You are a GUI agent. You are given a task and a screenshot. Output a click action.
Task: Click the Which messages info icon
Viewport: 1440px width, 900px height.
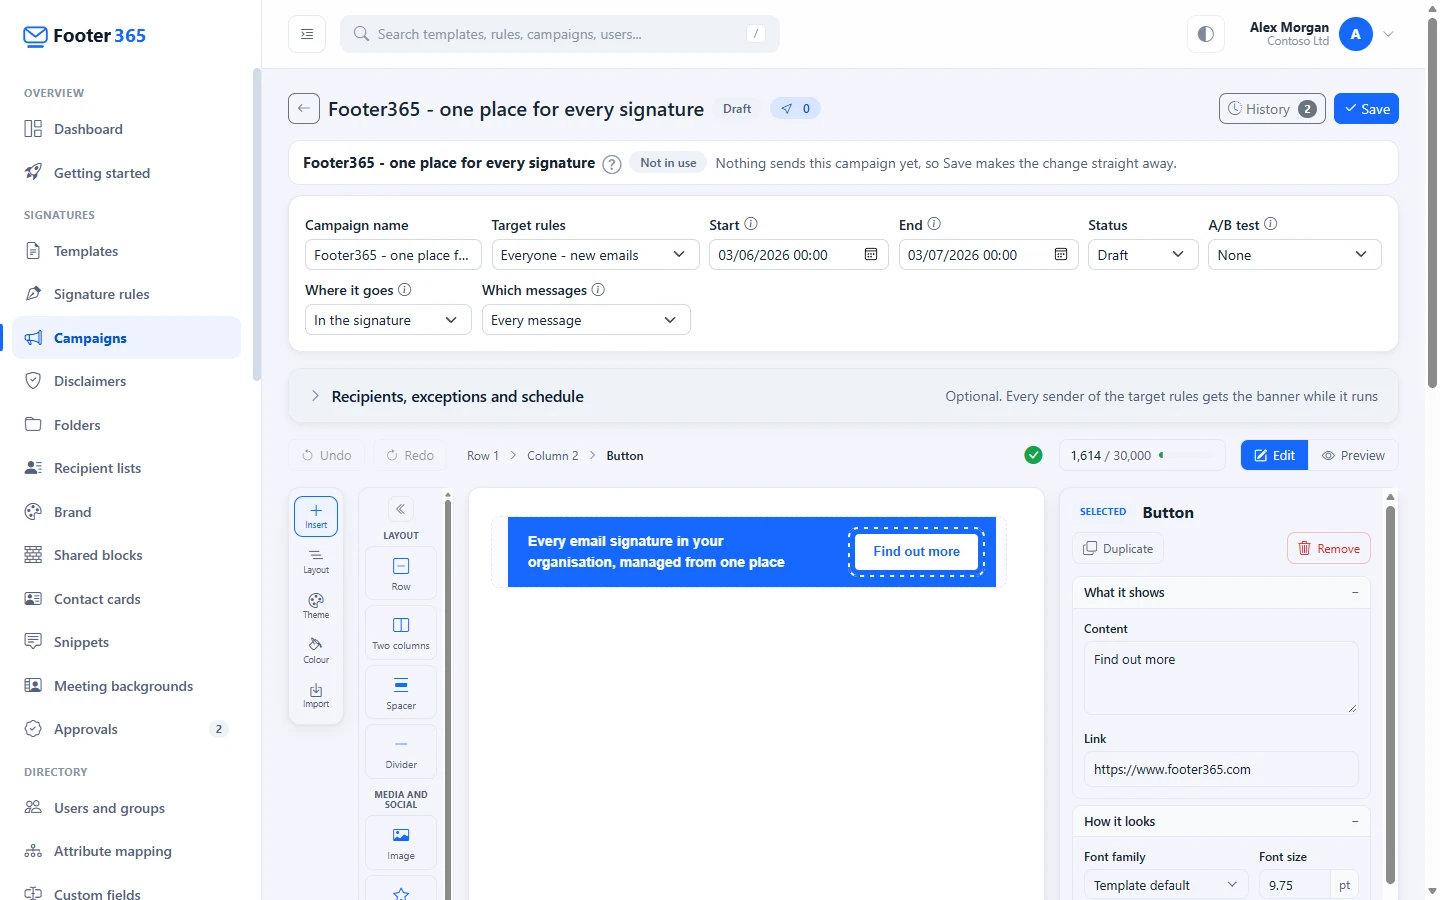tap(598, 289)
